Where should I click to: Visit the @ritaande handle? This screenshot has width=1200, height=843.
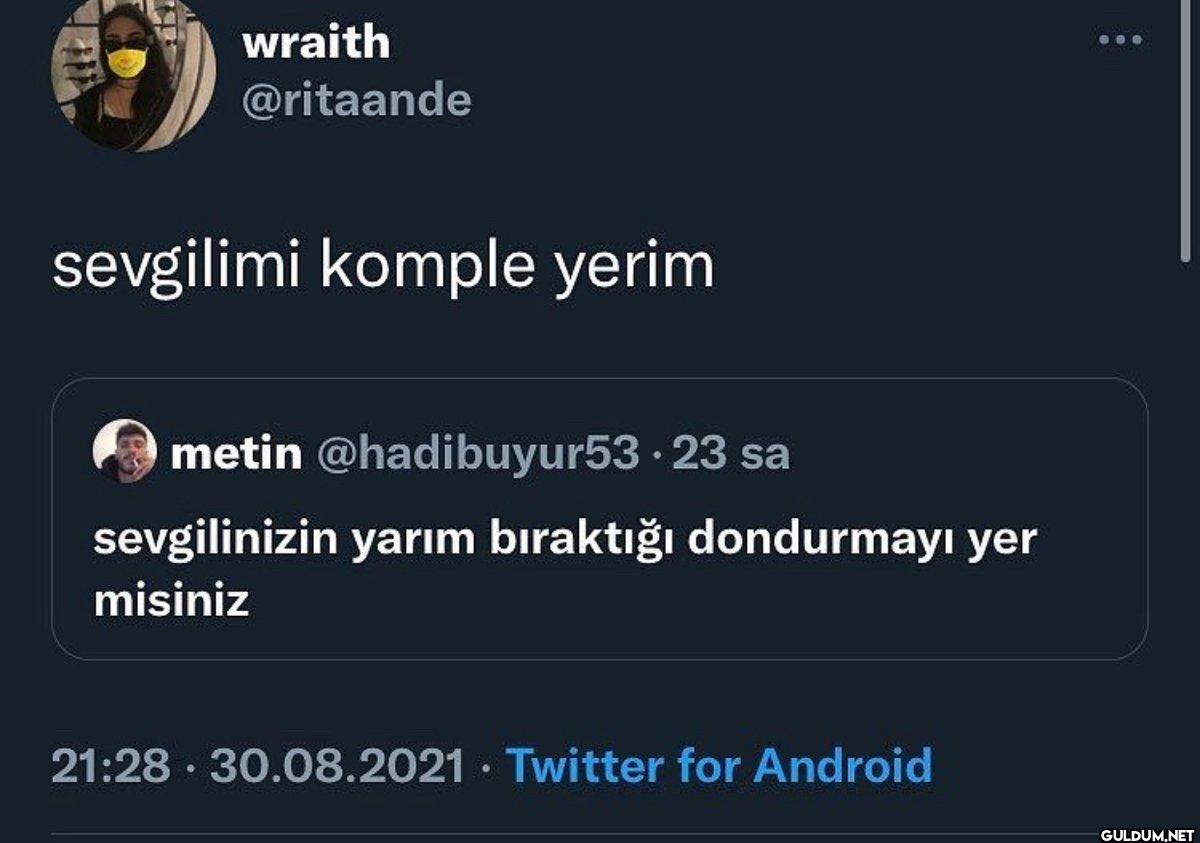click(x=357, y=101)
